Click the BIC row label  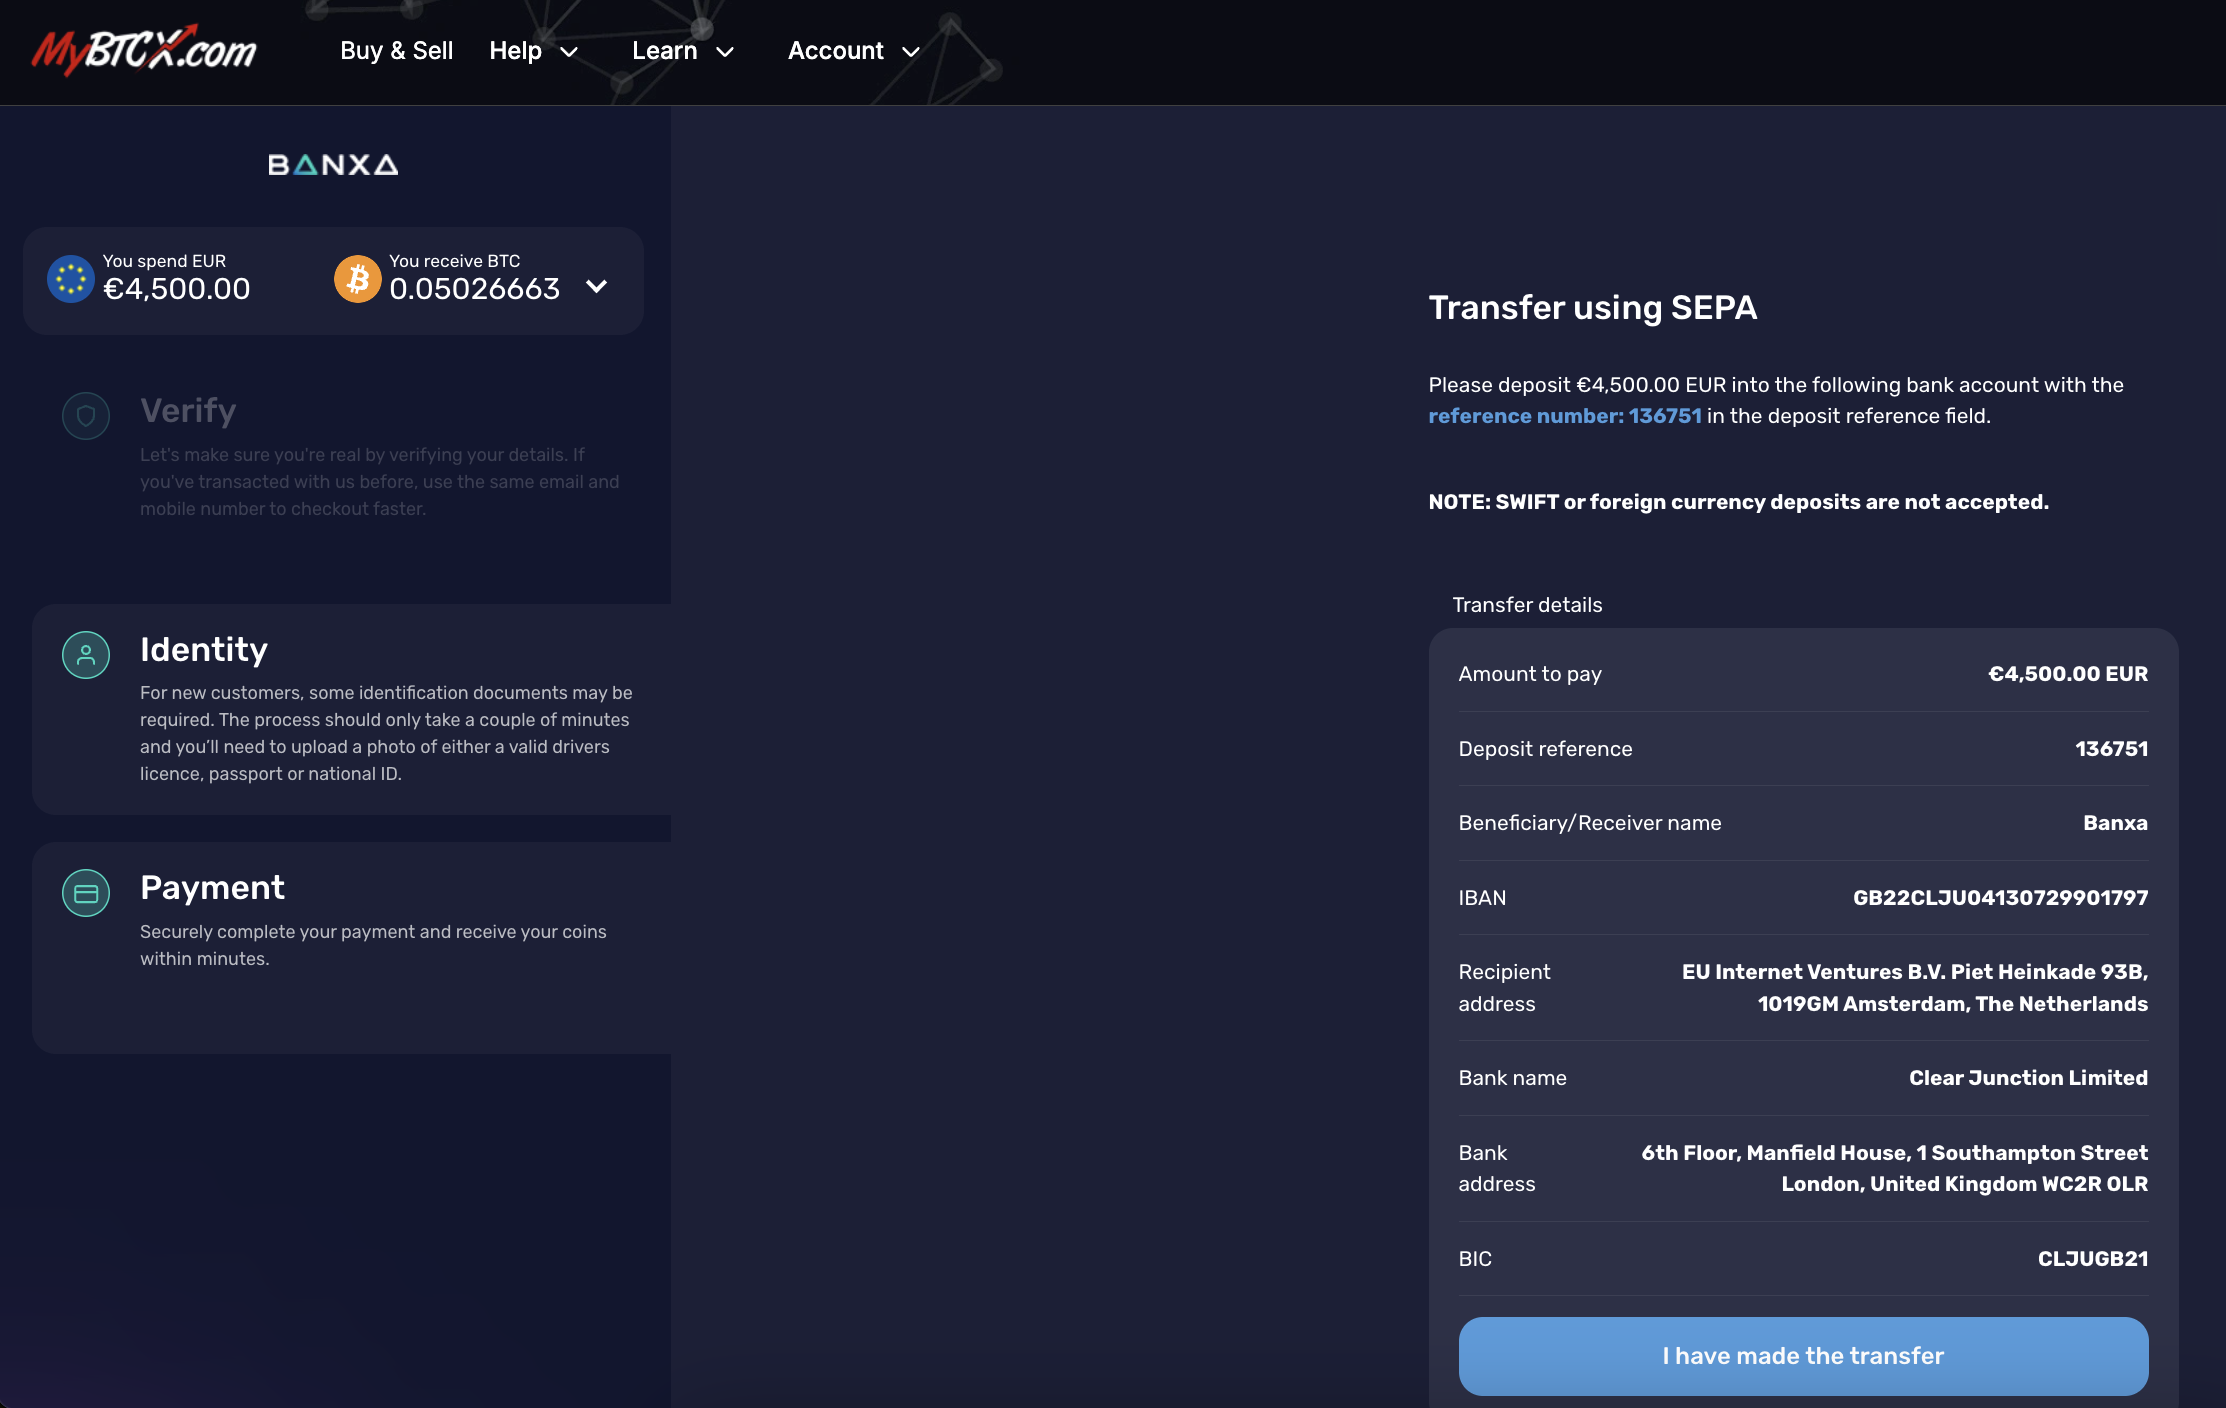[1475, 1259]
